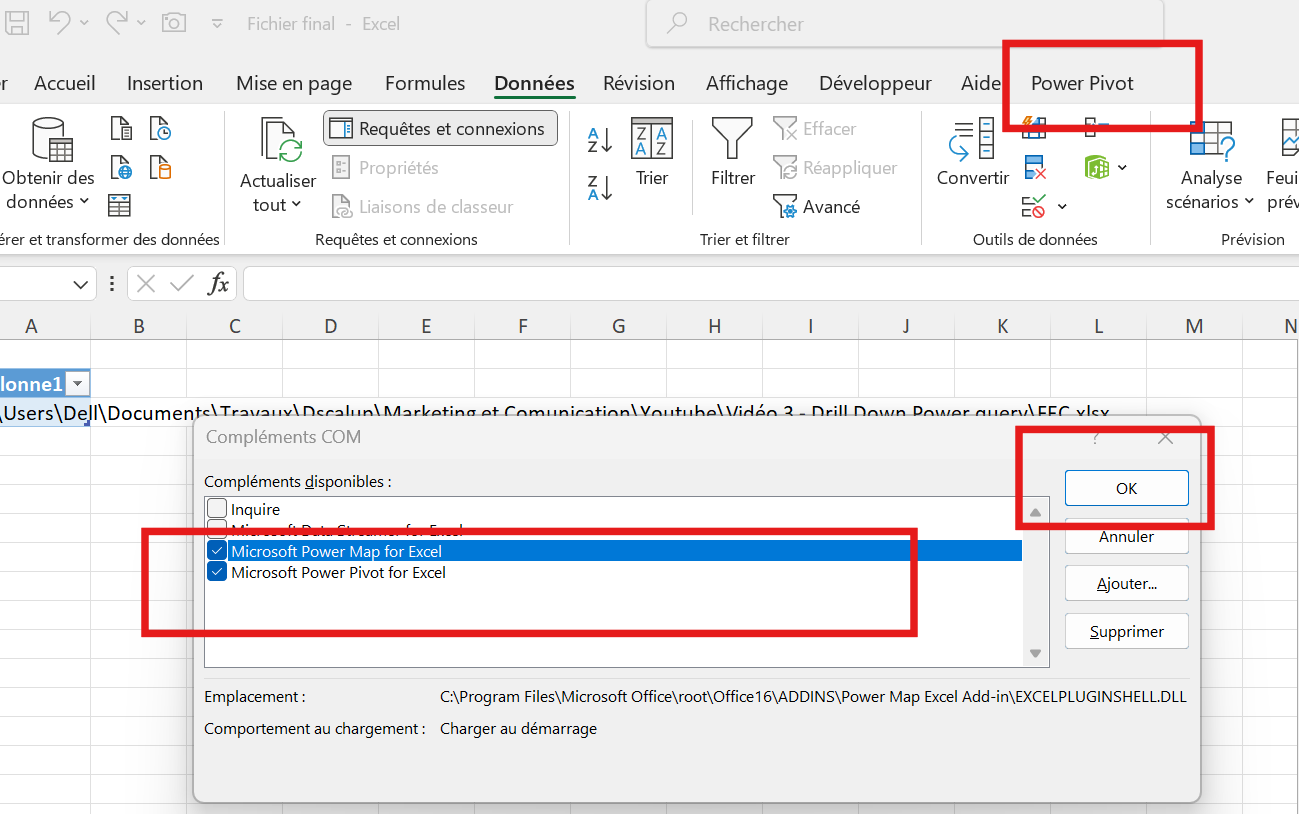Uncheck Microsoft Power Map for Excel

point(217,551)
